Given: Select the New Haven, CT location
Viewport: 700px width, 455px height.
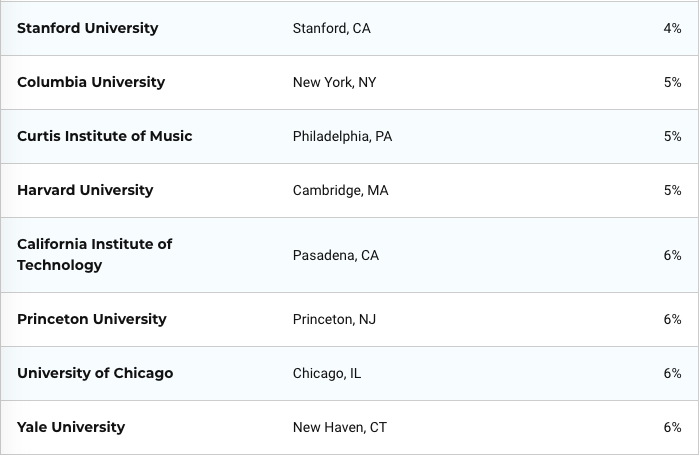Looking at the screenshot, I should click(x=340, y=428).
